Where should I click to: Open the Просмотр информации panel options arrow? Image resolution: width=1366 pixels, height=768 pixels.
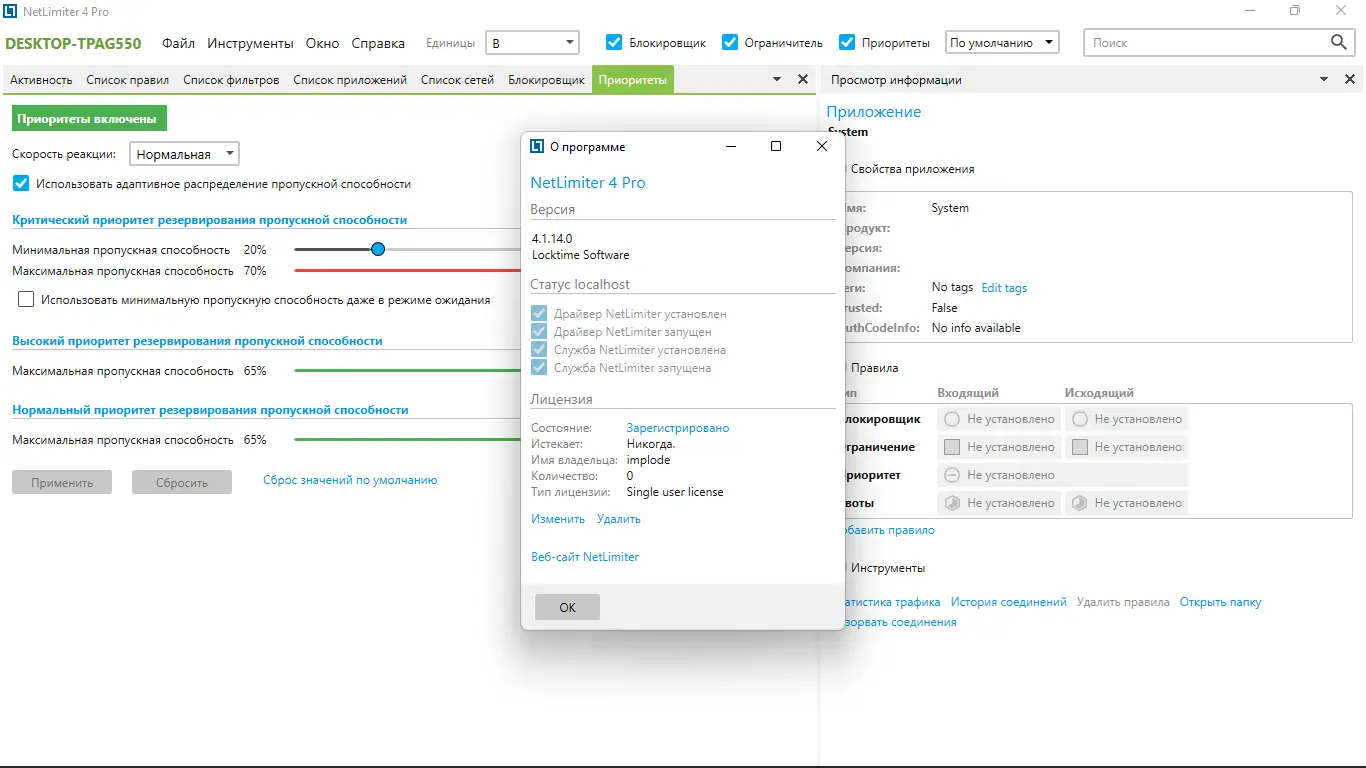(x=1324, y=79)
